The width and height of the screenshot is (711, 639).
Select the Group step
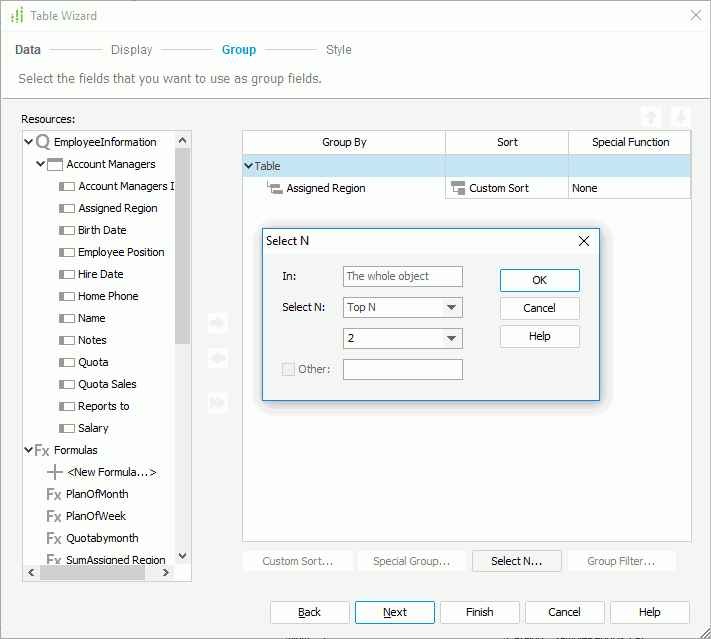coord(239,49)
